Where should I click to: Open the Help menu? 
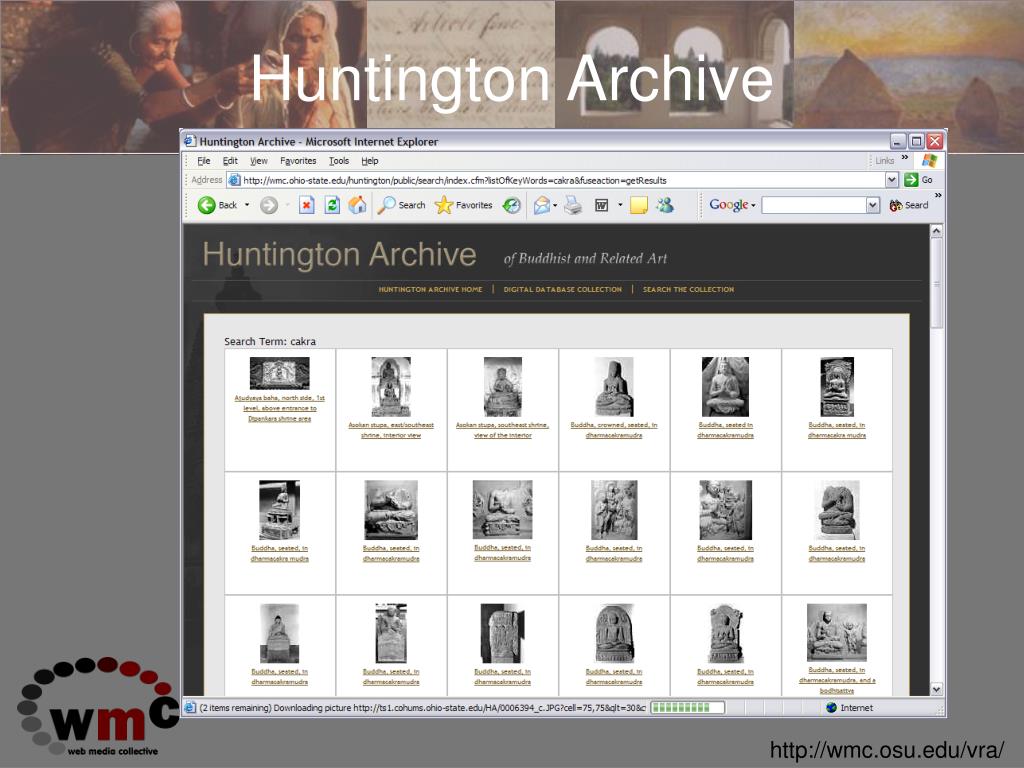click(x=370, y=161)
